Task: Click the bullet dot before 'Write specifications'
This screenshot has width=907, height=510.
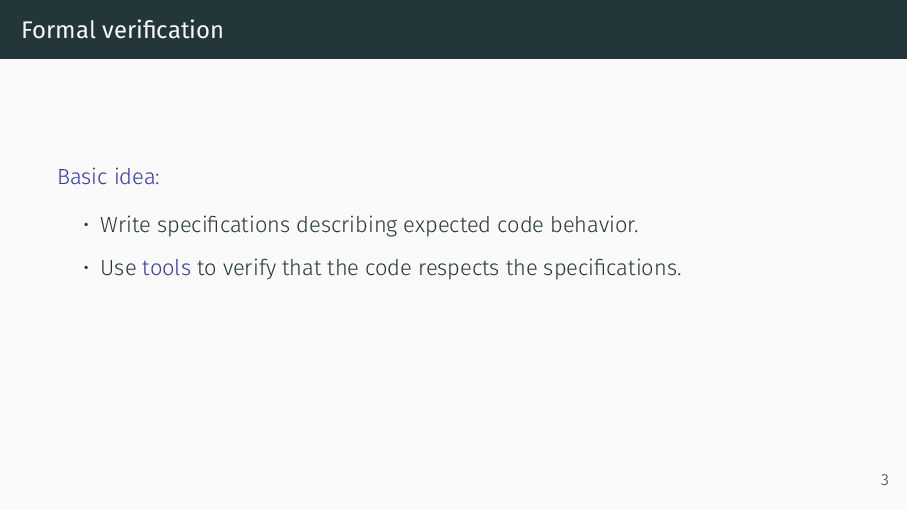Action: pyautogui.click(x=86, y=224)
